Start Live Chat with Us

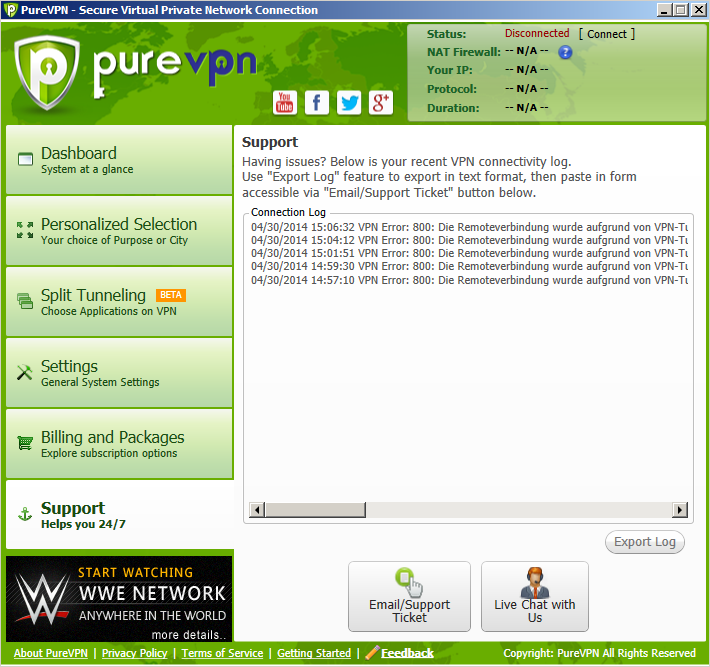click(535, 596)
